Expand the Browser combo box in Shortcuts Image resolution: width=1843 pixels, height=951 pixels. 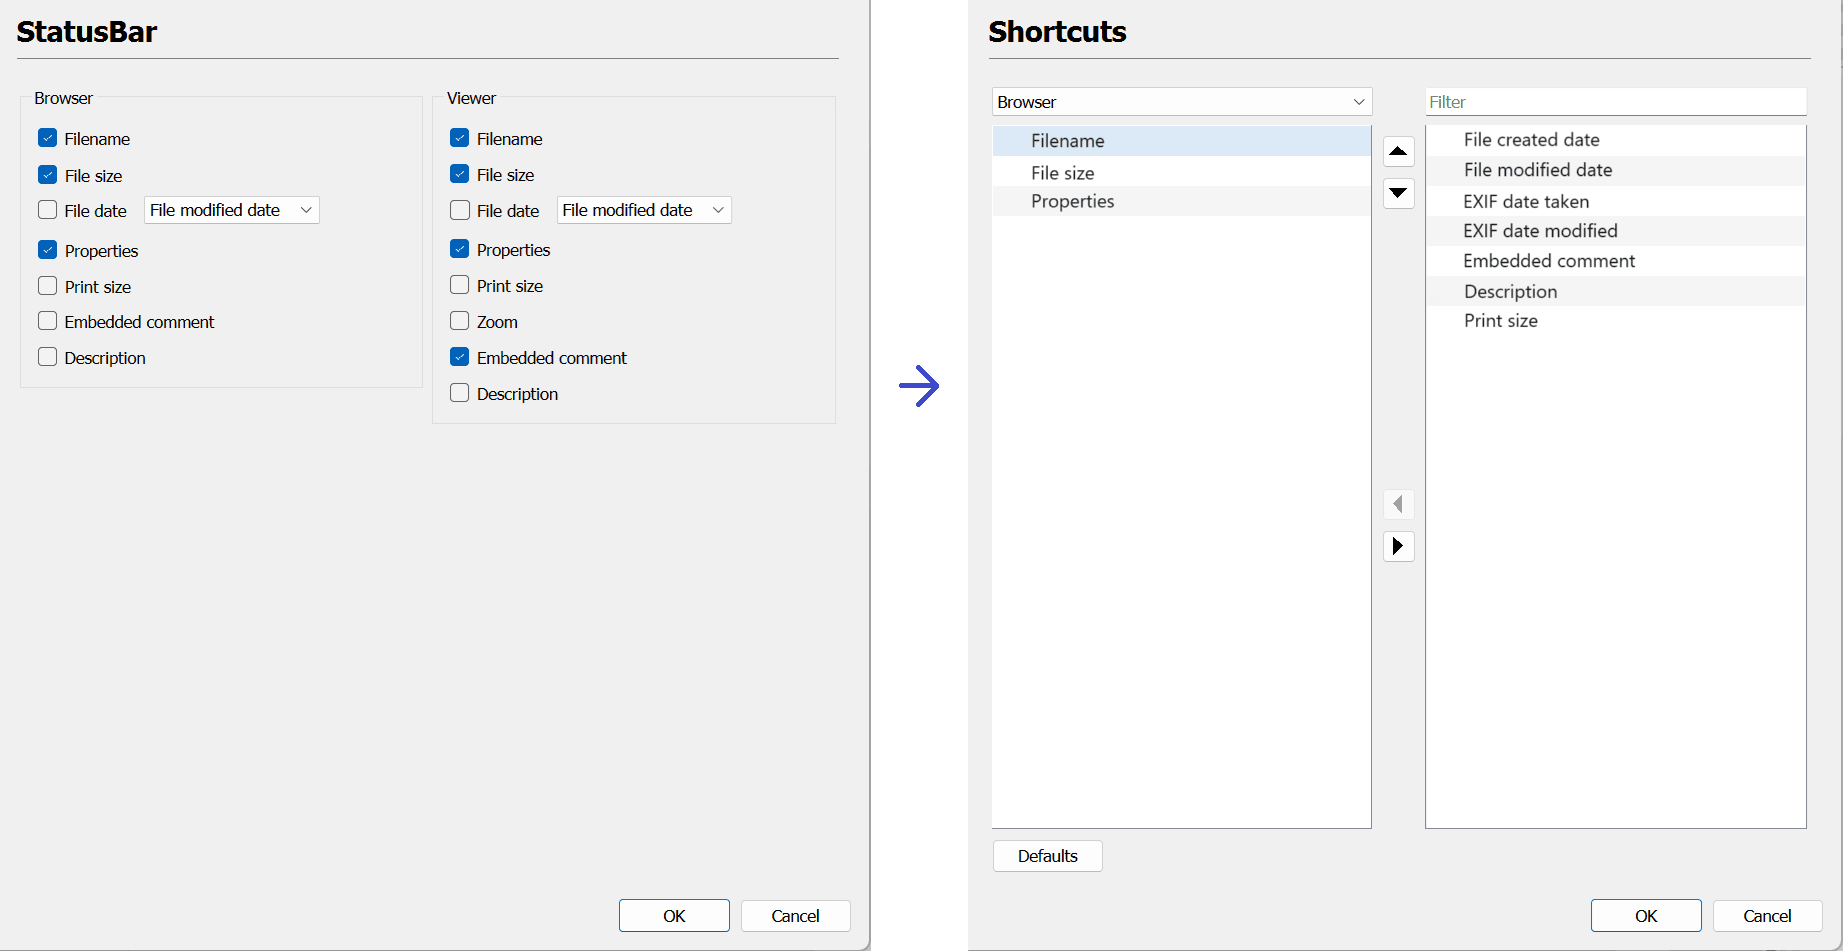point(1181,102)
